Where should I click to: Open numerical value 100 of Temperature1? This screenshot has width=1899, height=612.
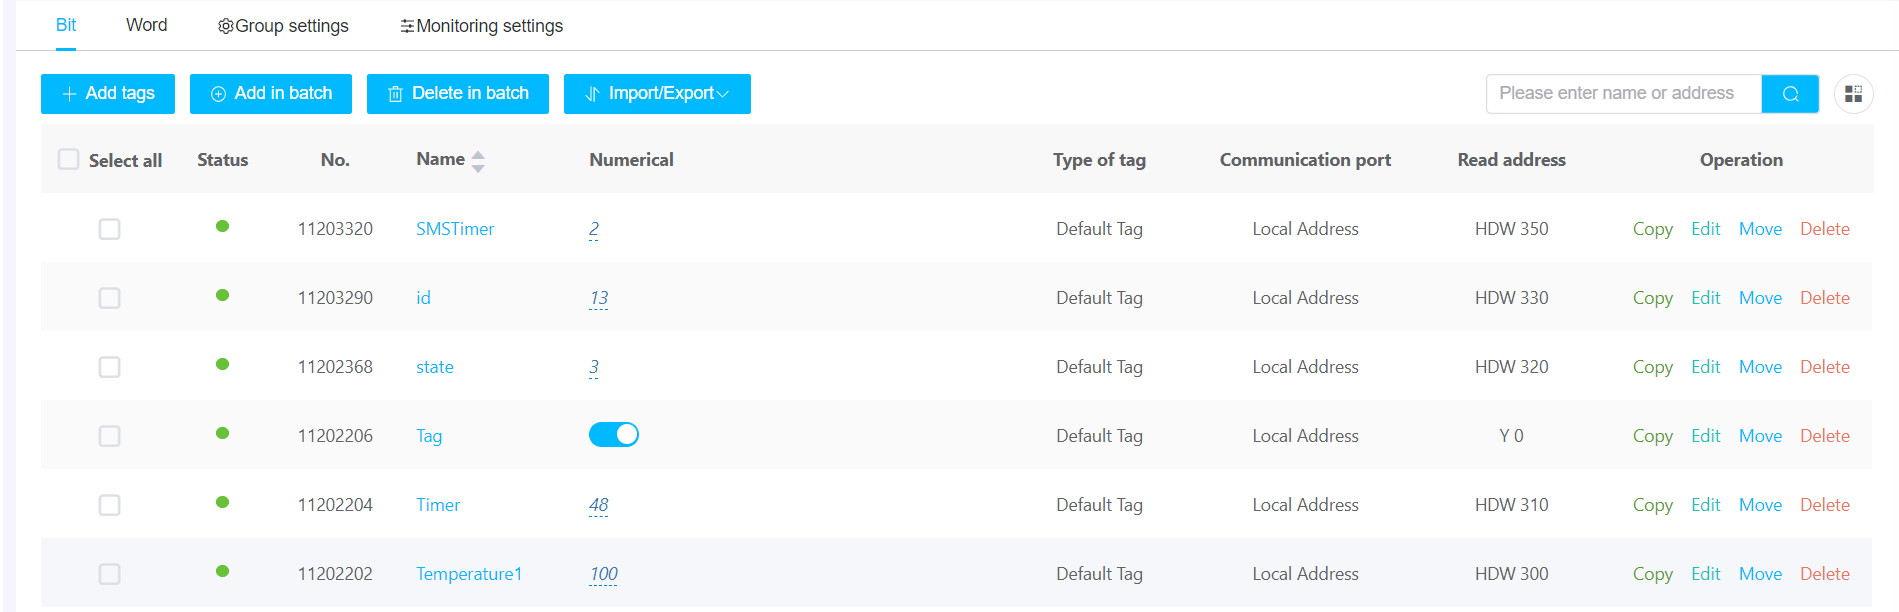(x=603, y=574)
